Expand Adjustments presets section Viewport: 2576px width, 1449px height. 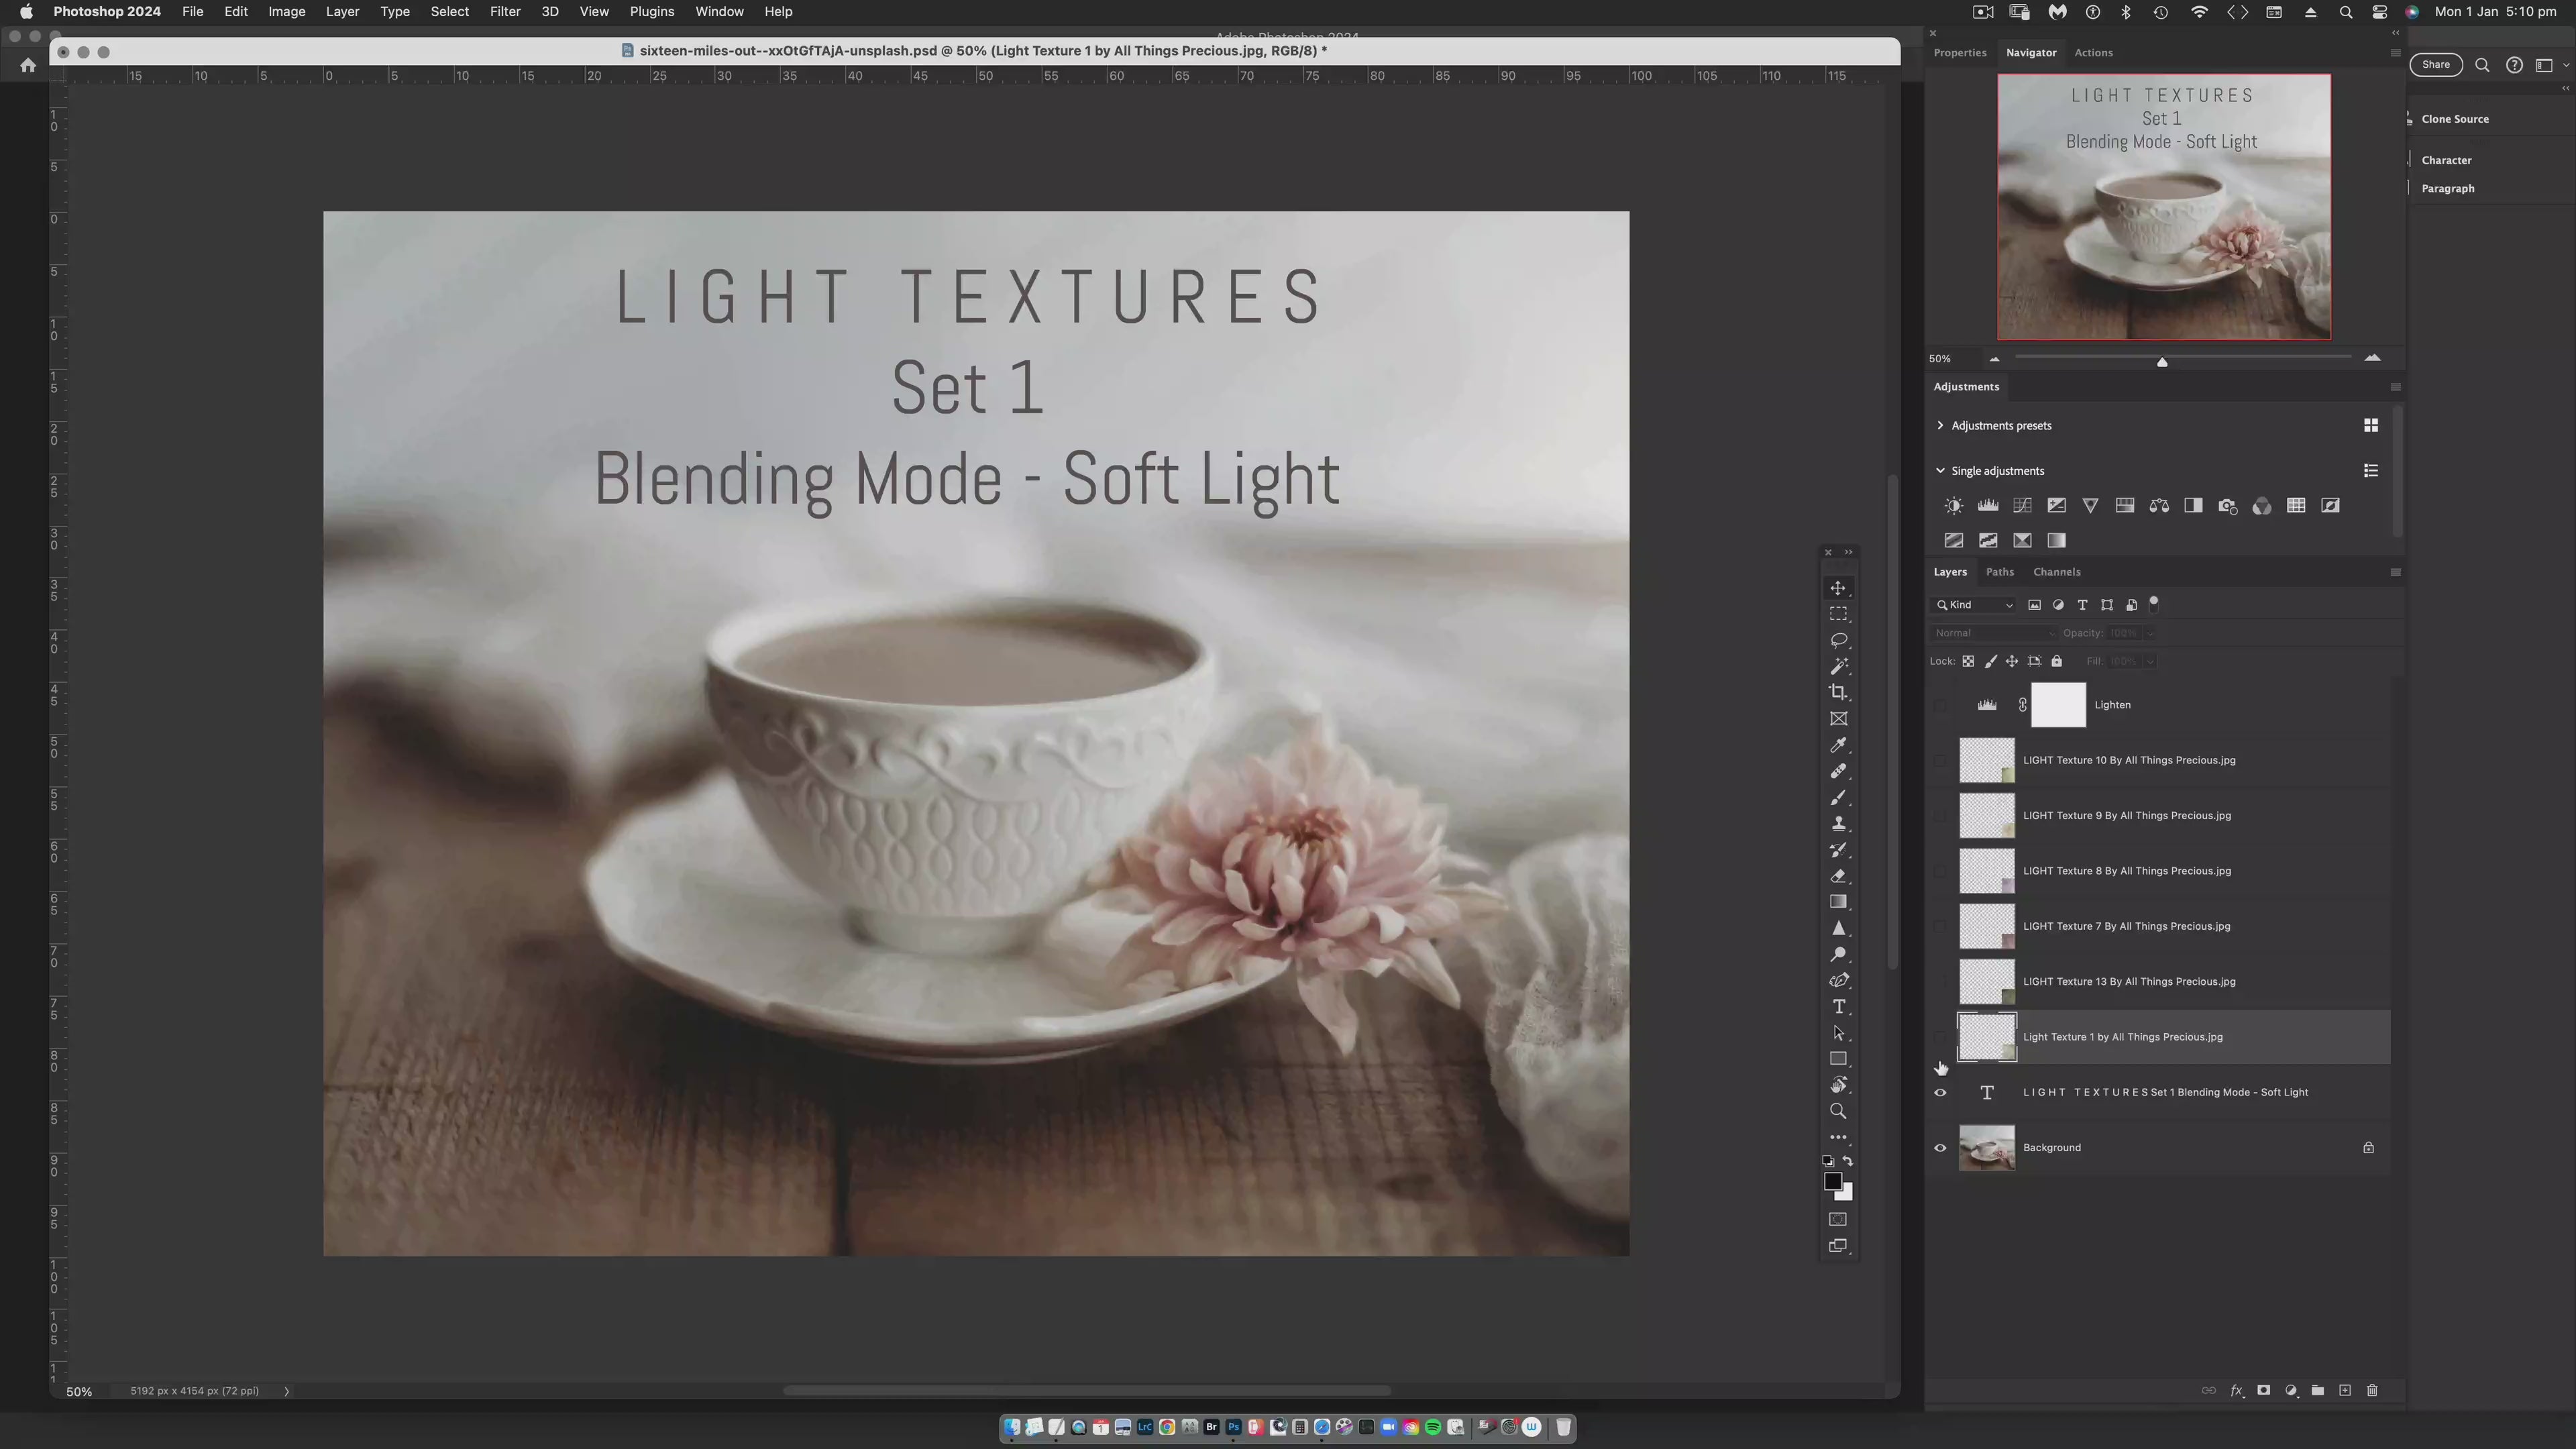(x=1940, y=426)
